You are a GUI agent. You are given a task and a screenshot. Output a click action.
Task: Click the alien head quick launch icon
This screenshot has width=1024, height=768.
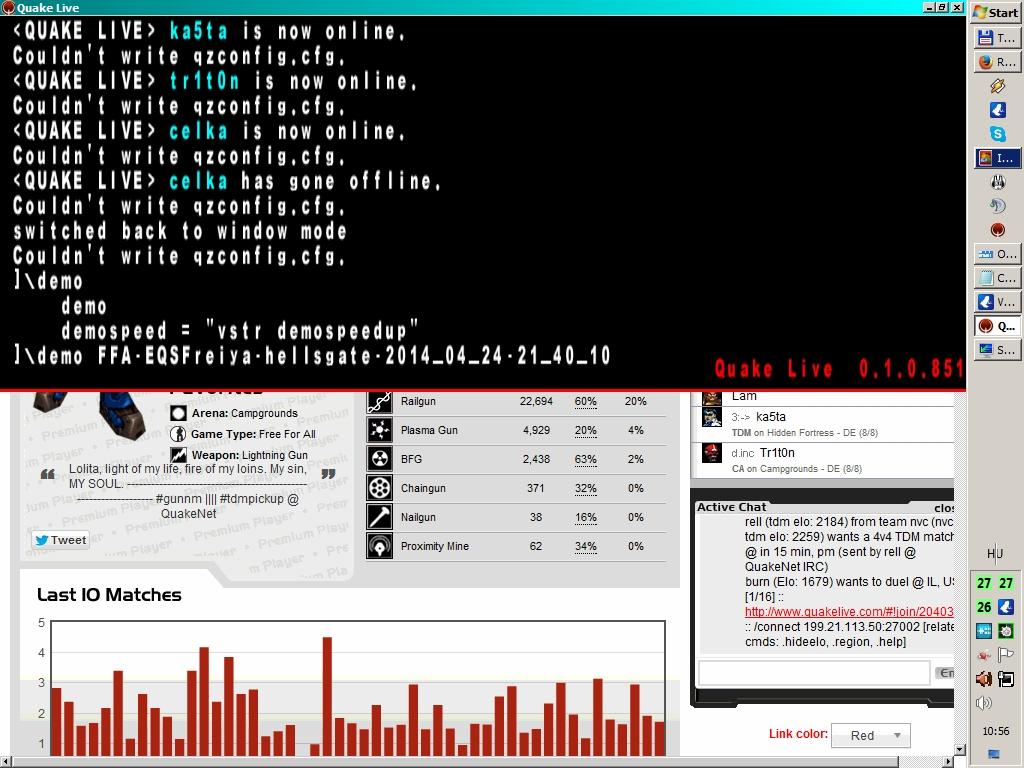point(997,182)
